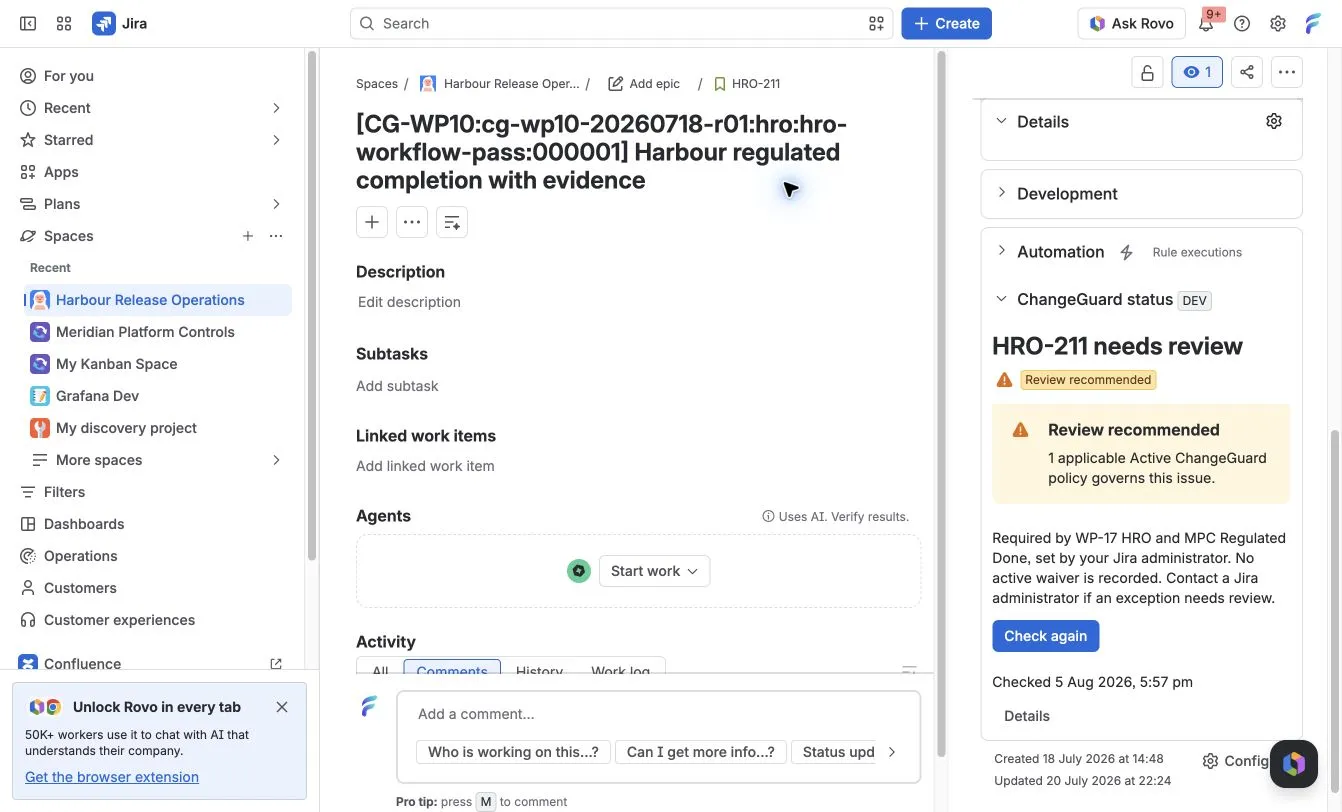The height and width of the screenshot is (812, 1342).
Task: Click the plus button under the issue title
Action: pyautogui.click(x=372, y=222)
